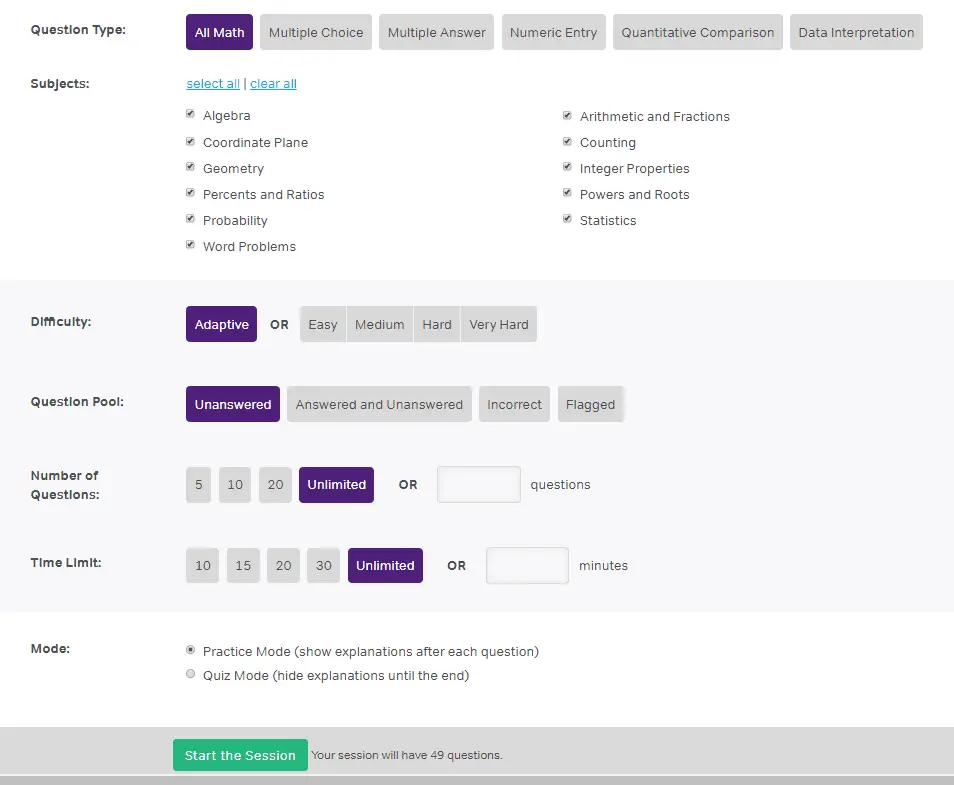Image resolution: width=954 pixels, height=785 pixels.
Task: Uncheck the Algebra subject checkbox
Action: pyautogui.click(x=190, y=114)
